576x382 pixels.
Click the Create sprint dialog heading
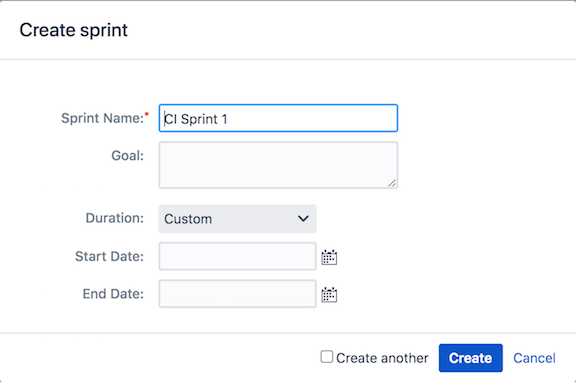coord(73,30)
